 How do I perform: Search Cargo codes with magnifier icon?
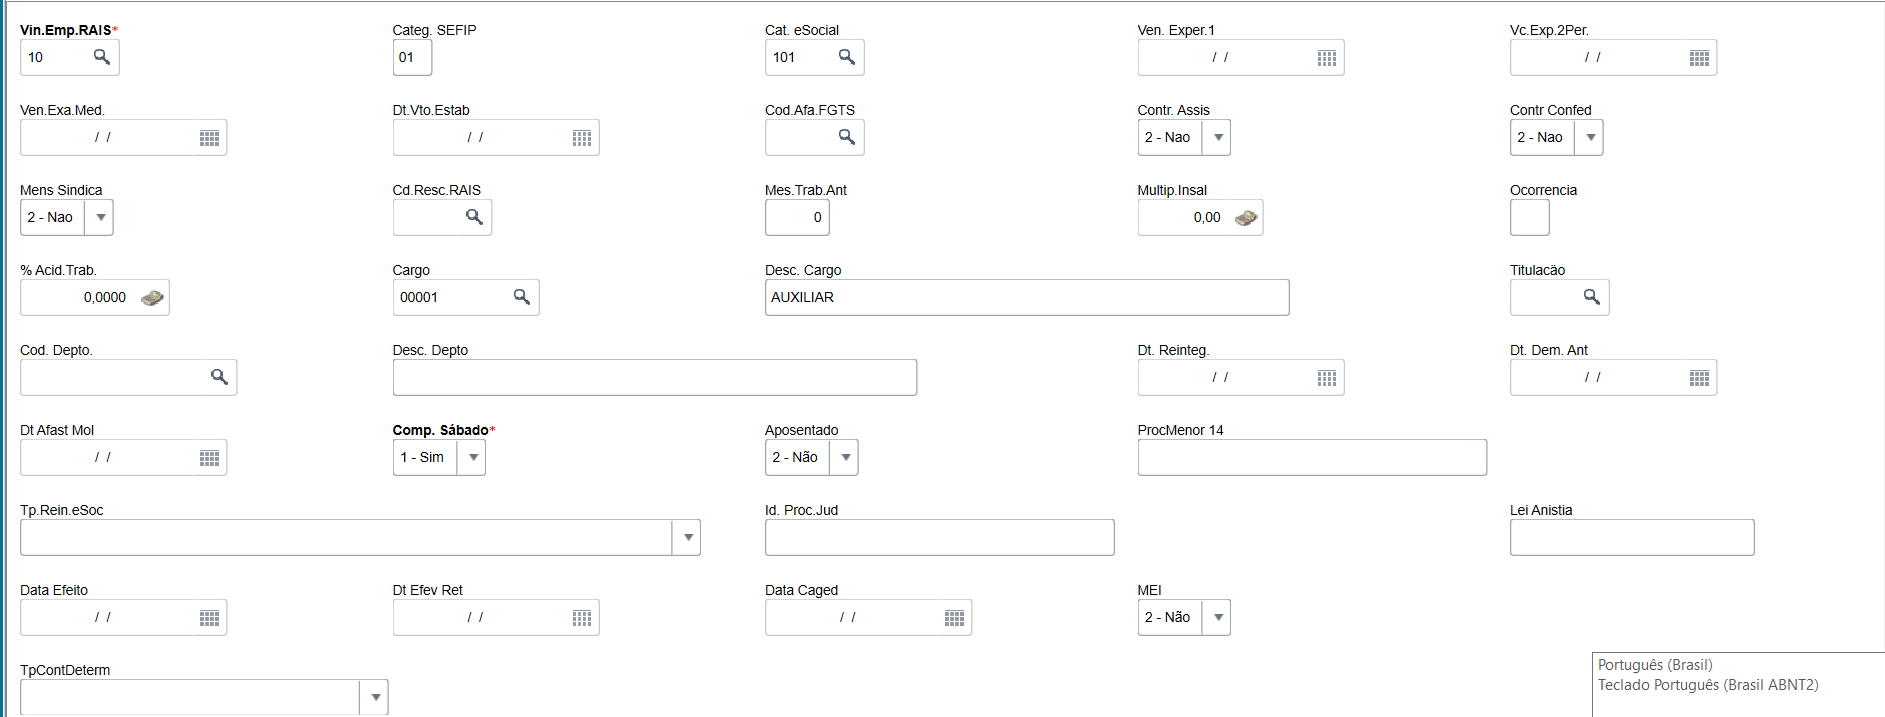(x=522, y=297)
